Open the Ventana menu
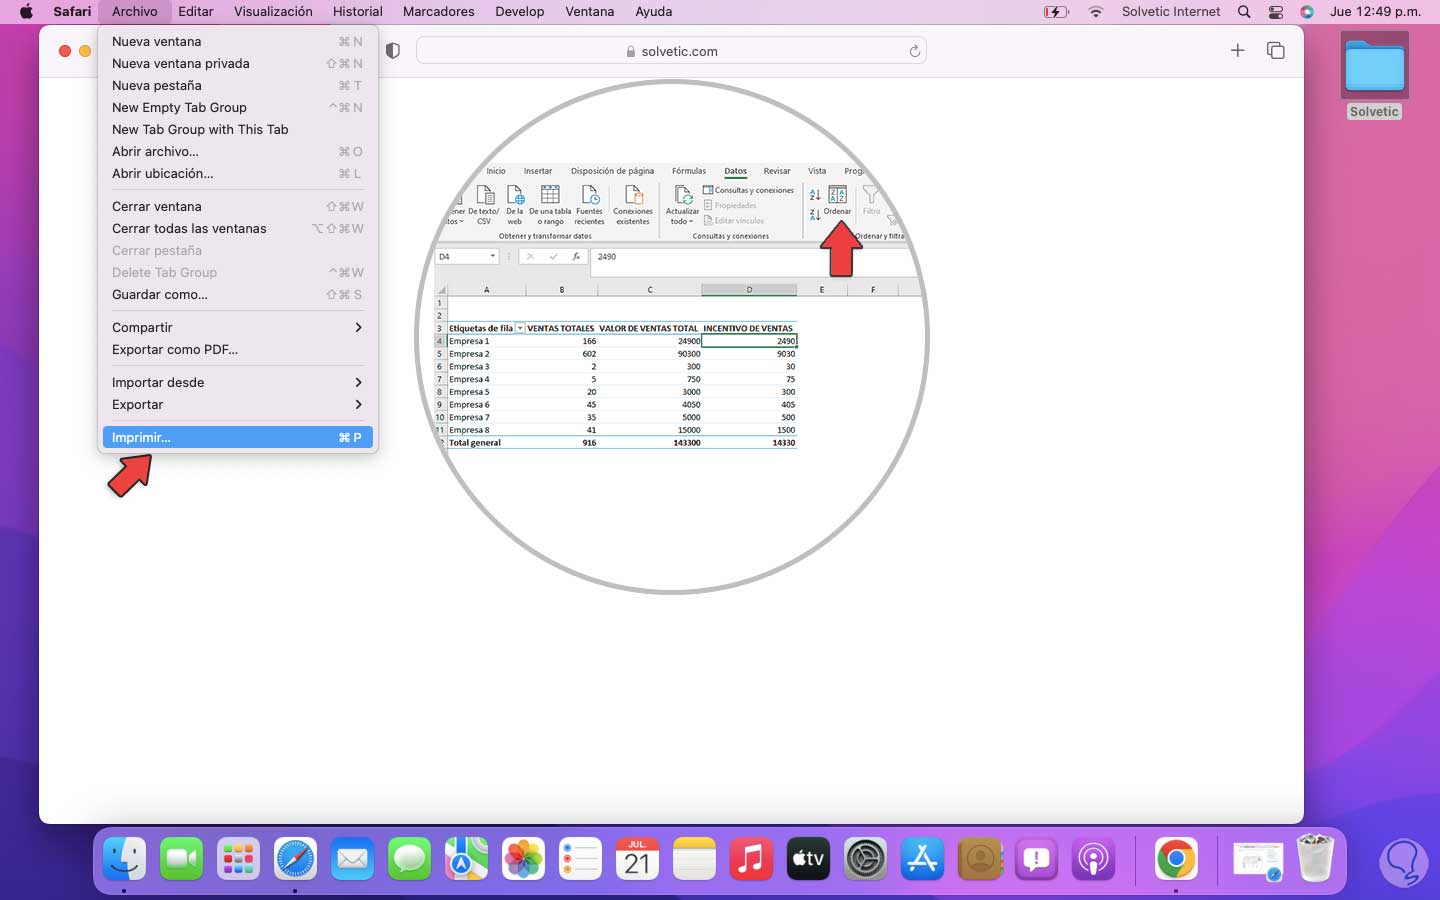The height and width of the screenshot is (900, 1440). 590,12
